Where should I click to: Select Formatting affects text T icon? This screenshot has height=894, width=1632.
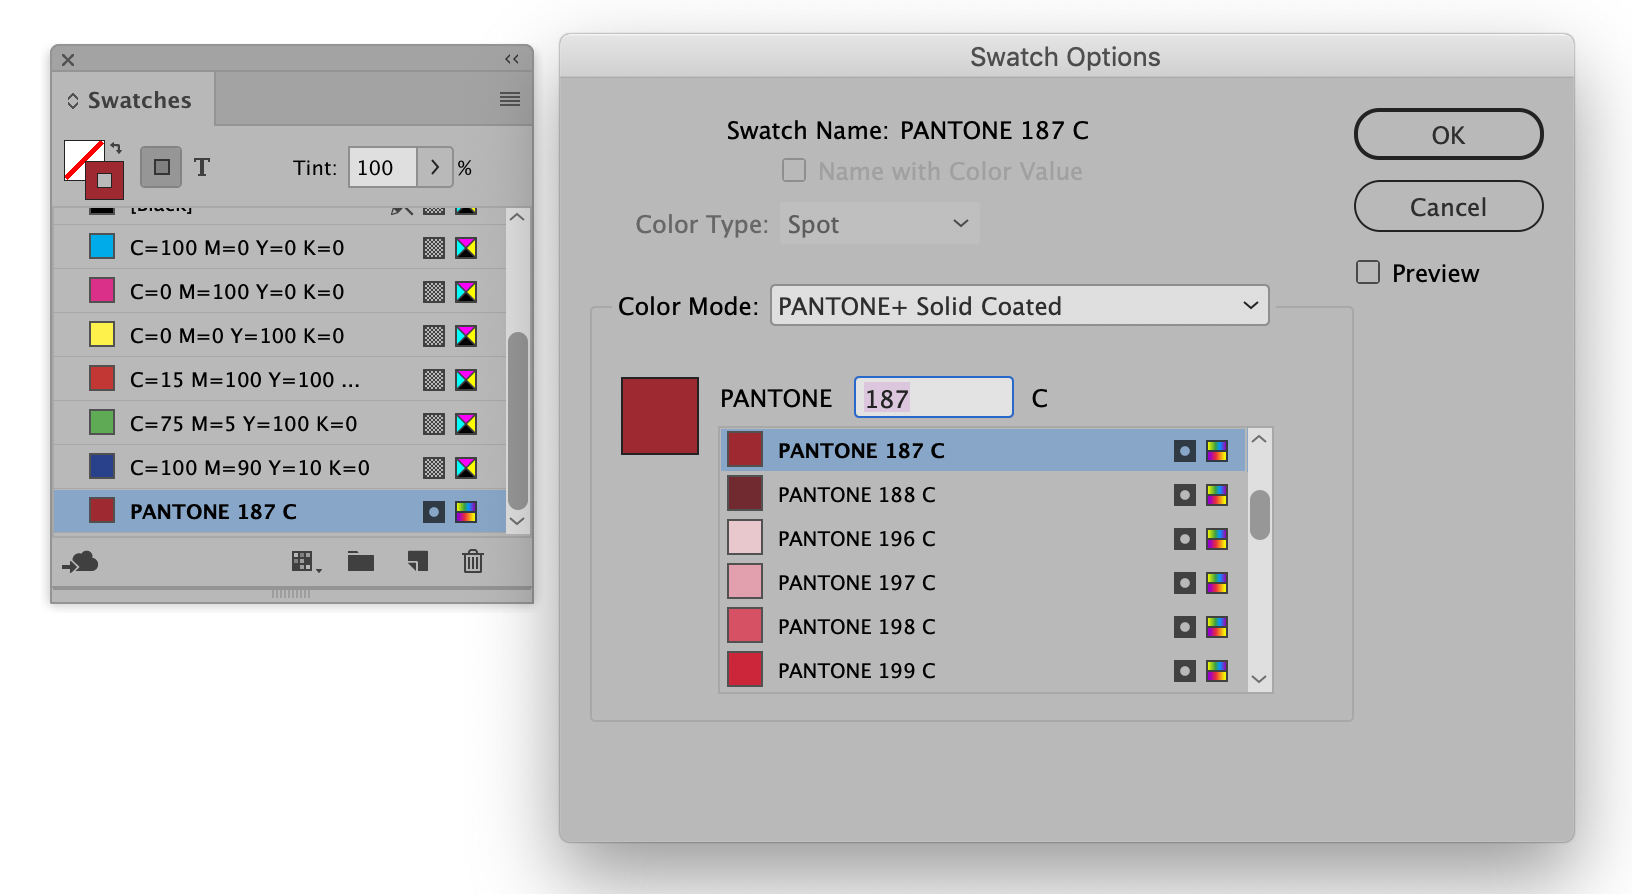click(202, 167)
